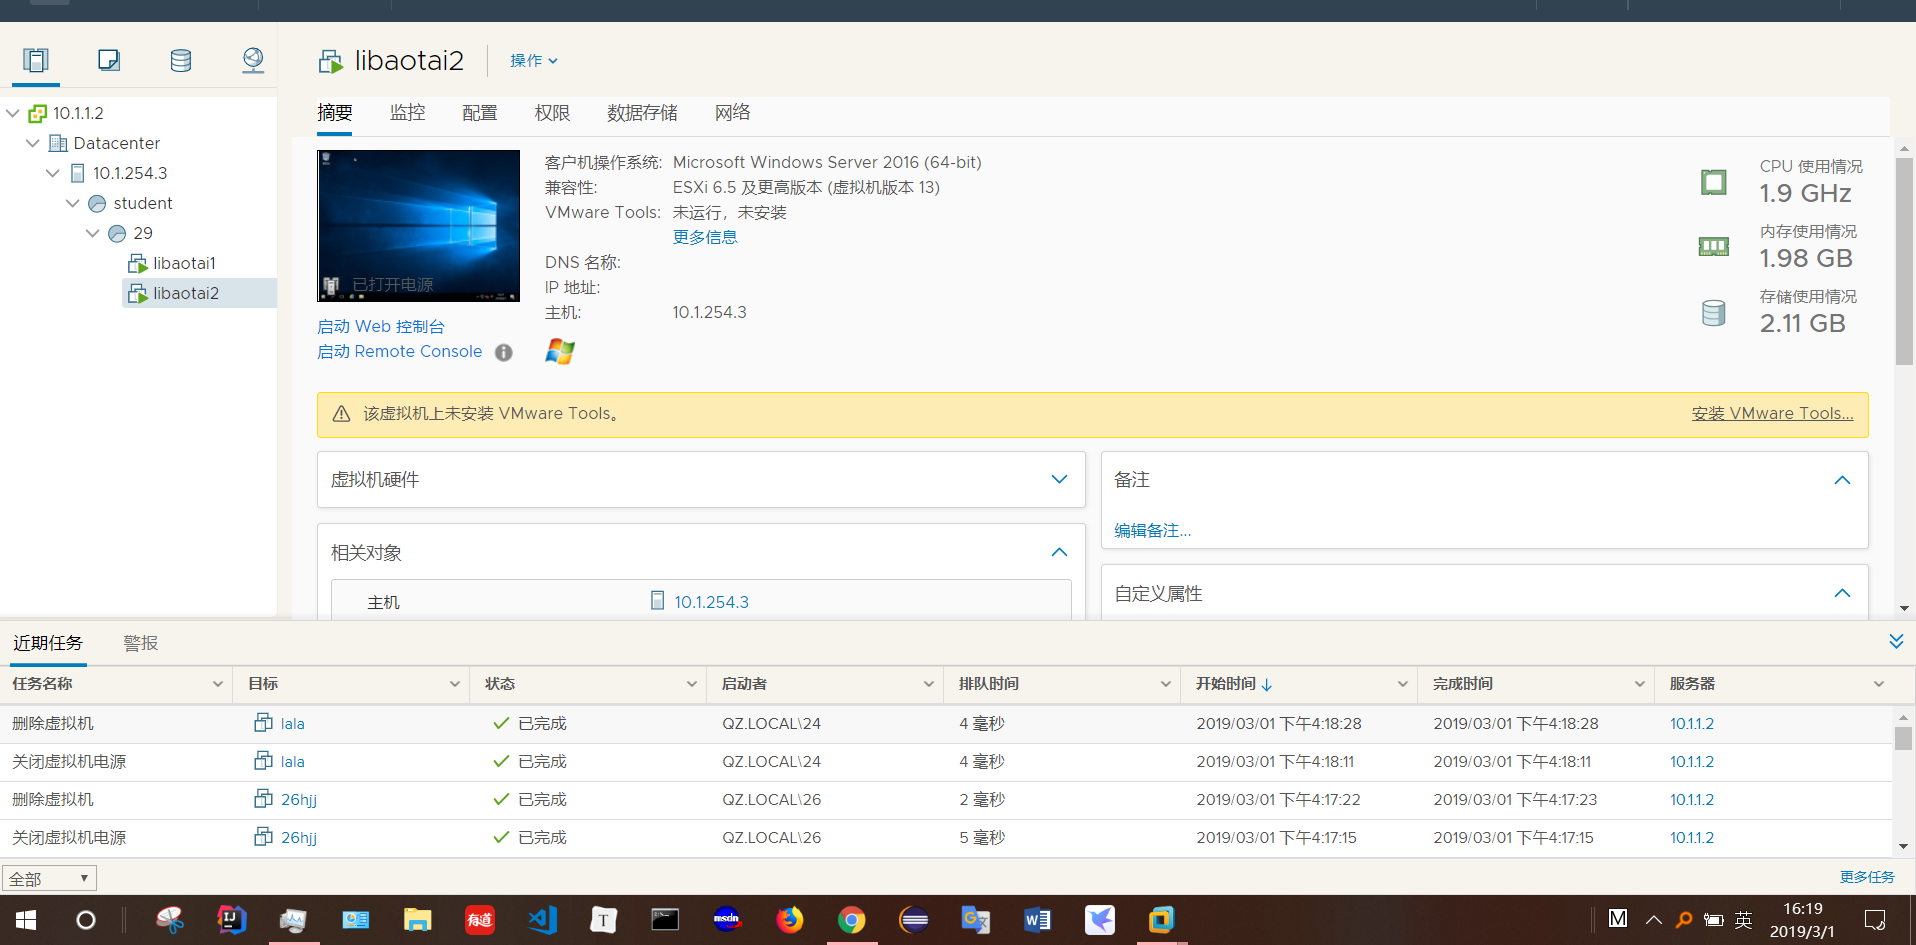Open the 全部 task filter dropdown
This screenshot has height=945, width=1916.
[48, 877]
